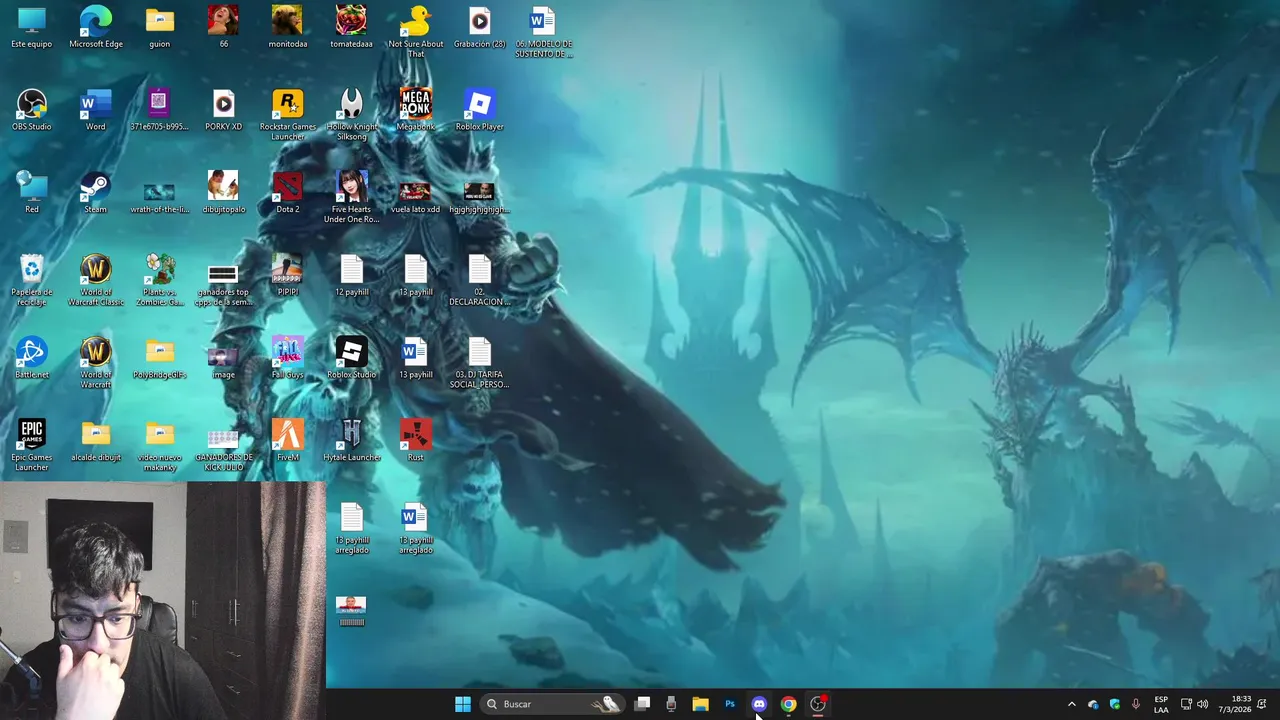Open the guion folder
This screenshot has width=1280, height=720.
click(159, 27)
